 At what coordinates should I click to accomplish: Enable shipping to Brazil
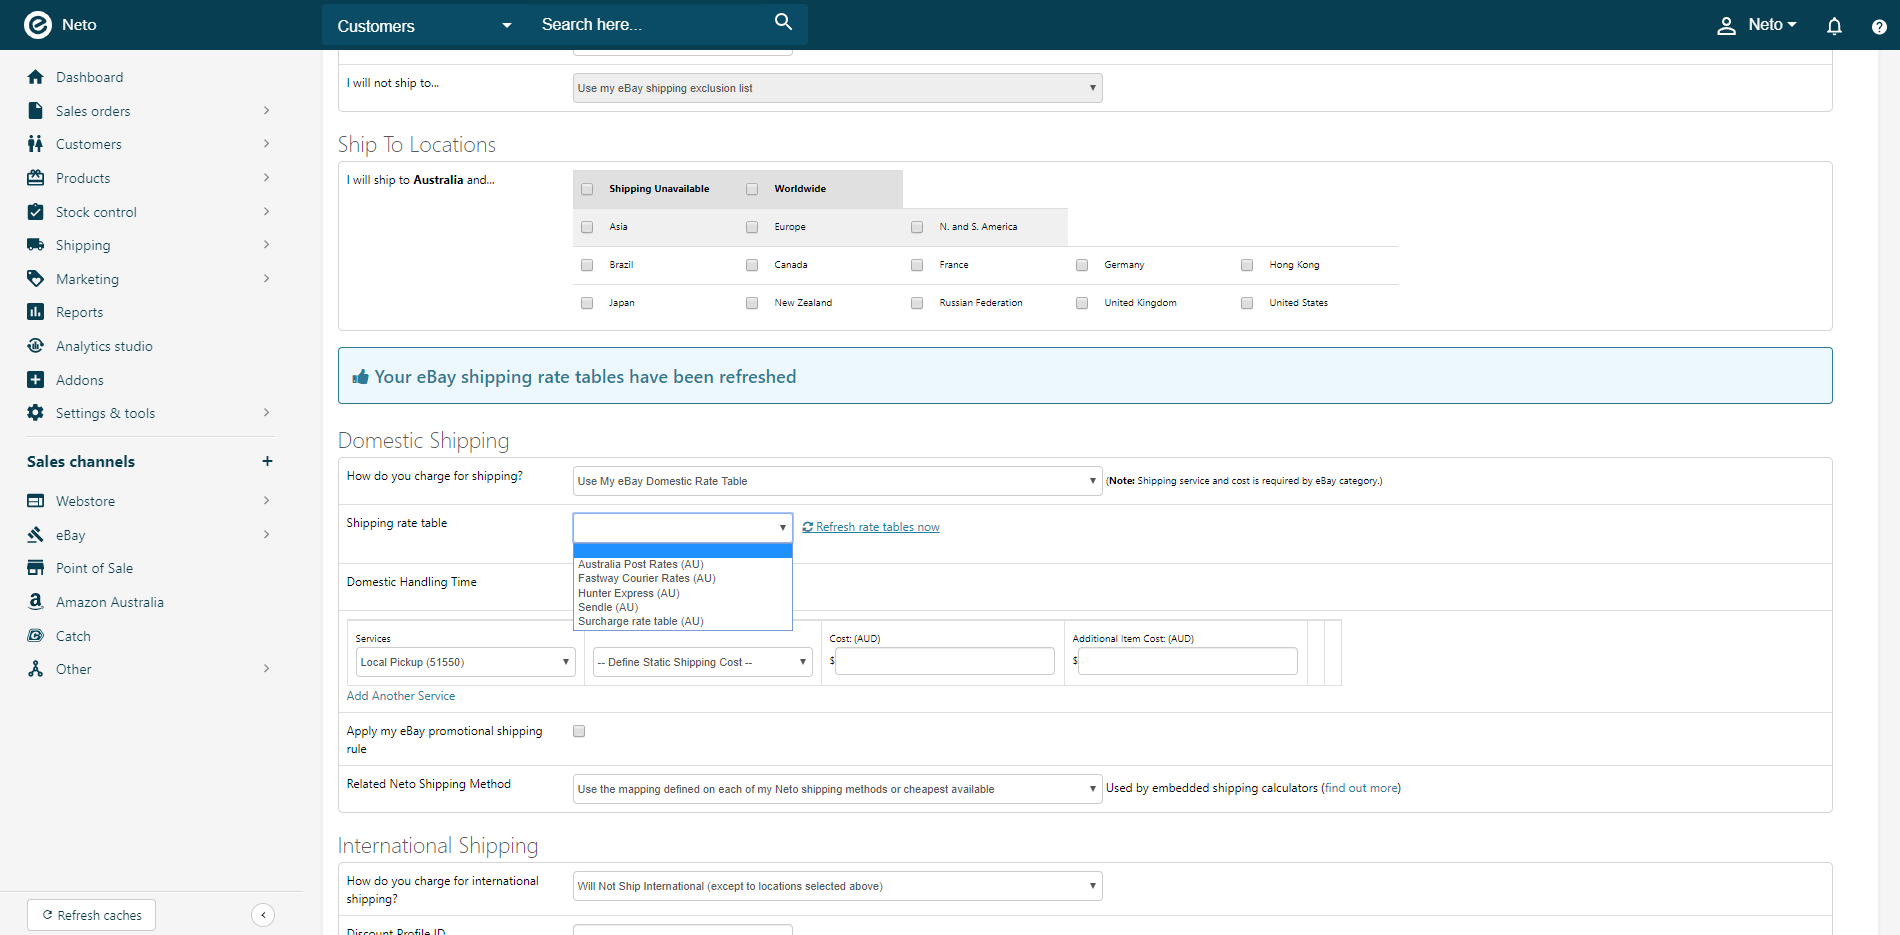[587, 265]
